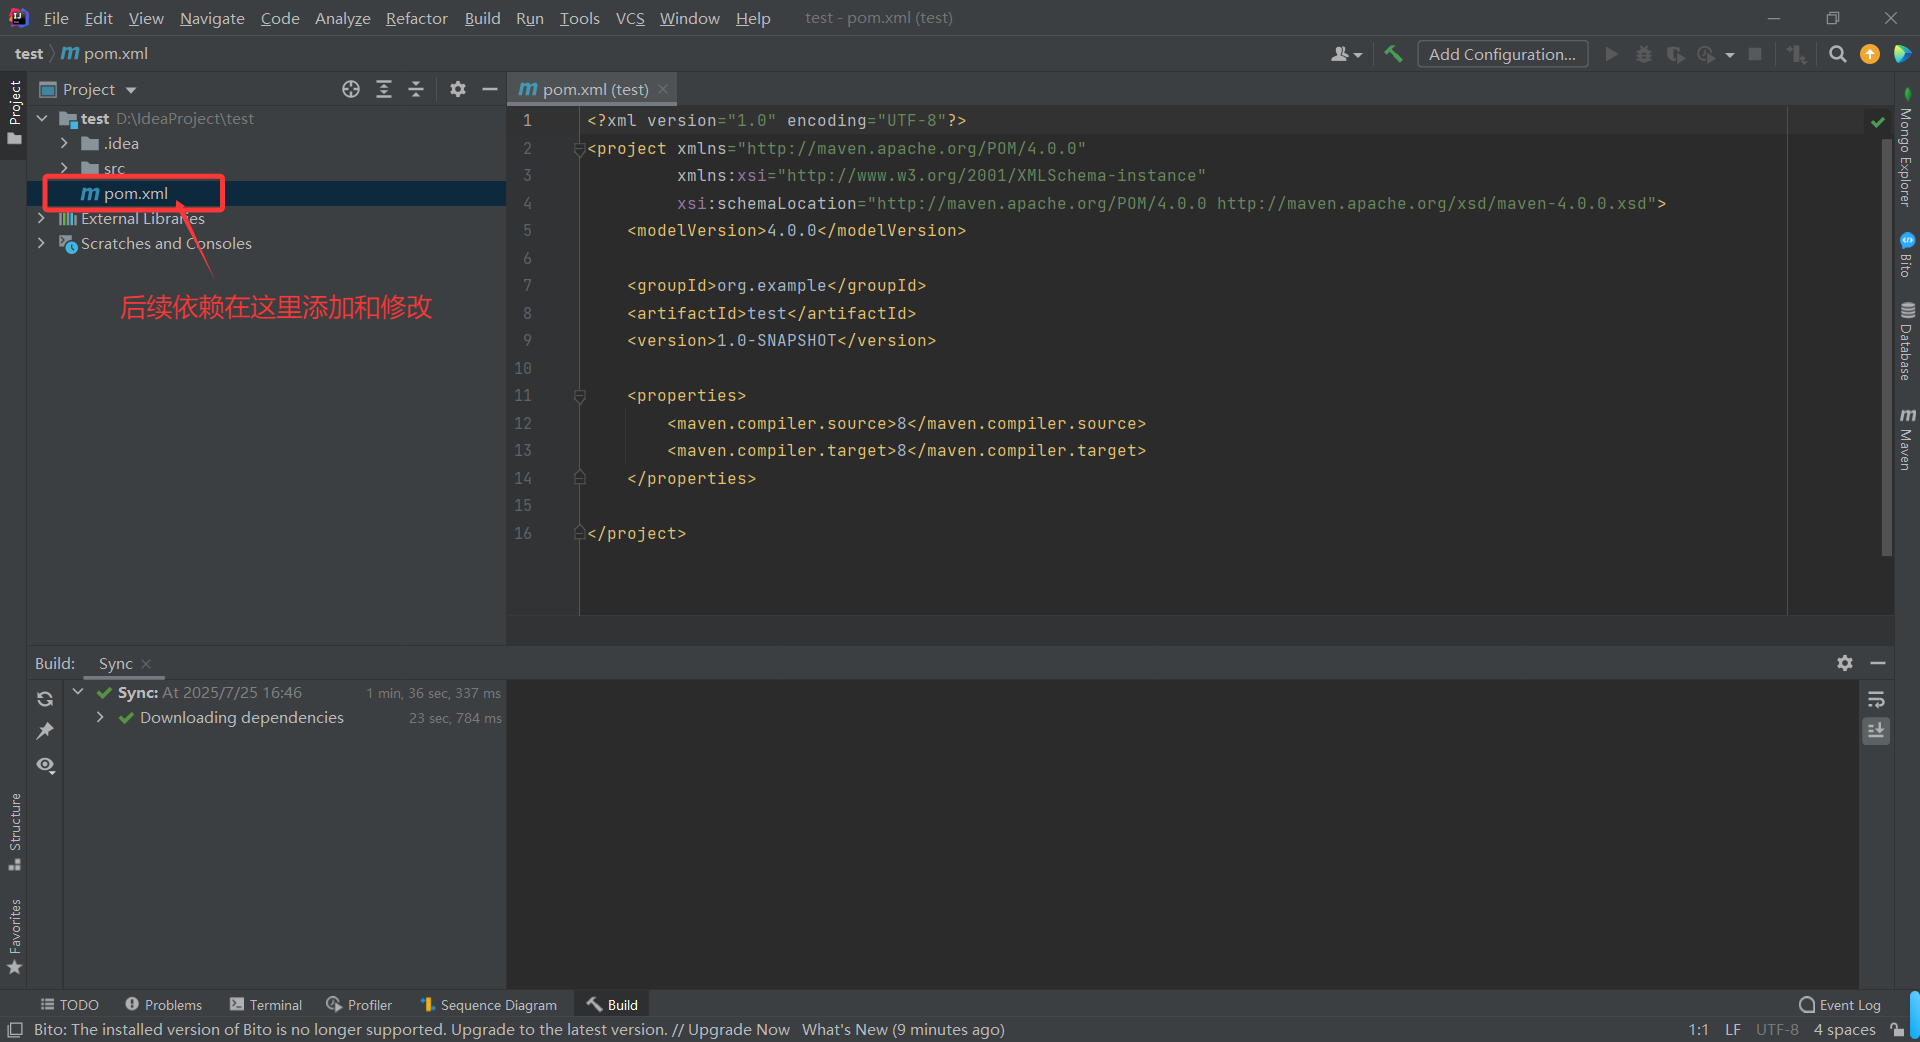Click the Build project hammer icon
Screen dimensions: 1920x1042
1393,54
